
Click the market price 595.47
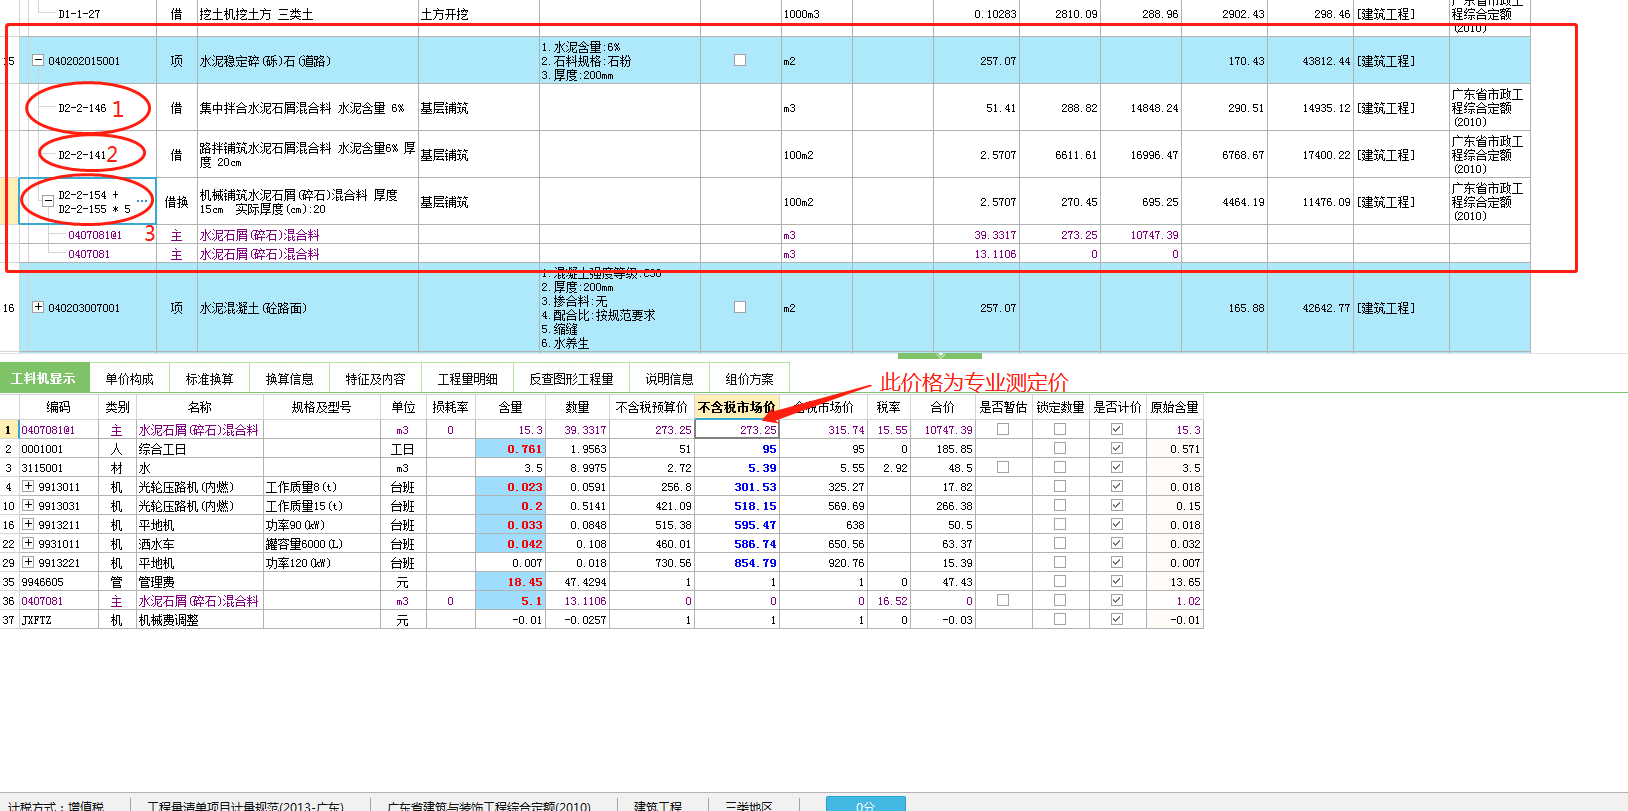pos(755,525)
